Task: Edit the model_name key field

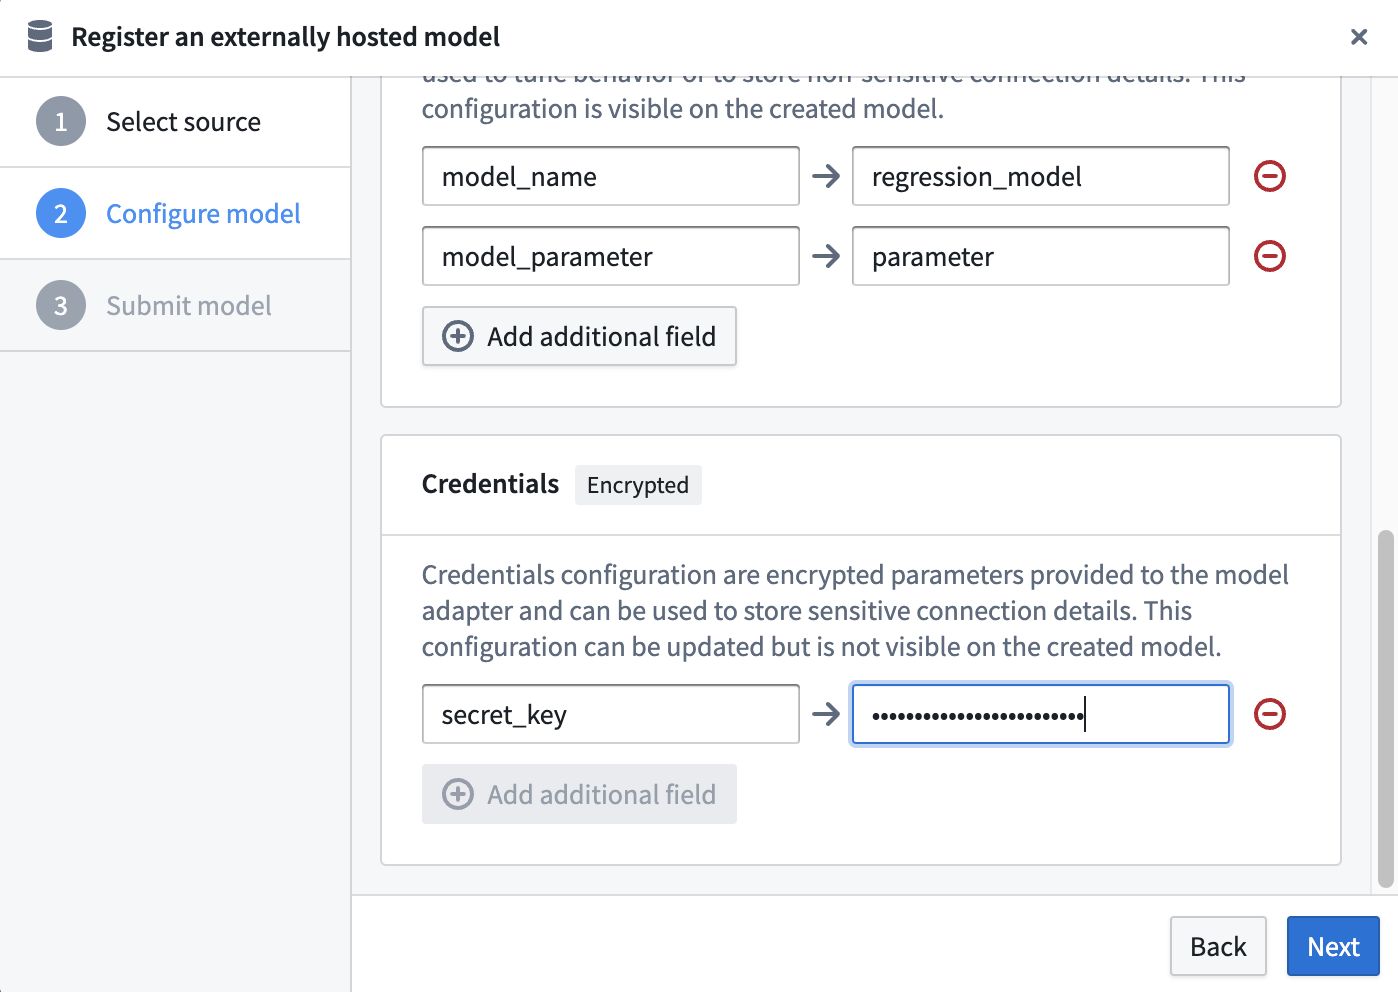Action: click(x=611, y=176)
